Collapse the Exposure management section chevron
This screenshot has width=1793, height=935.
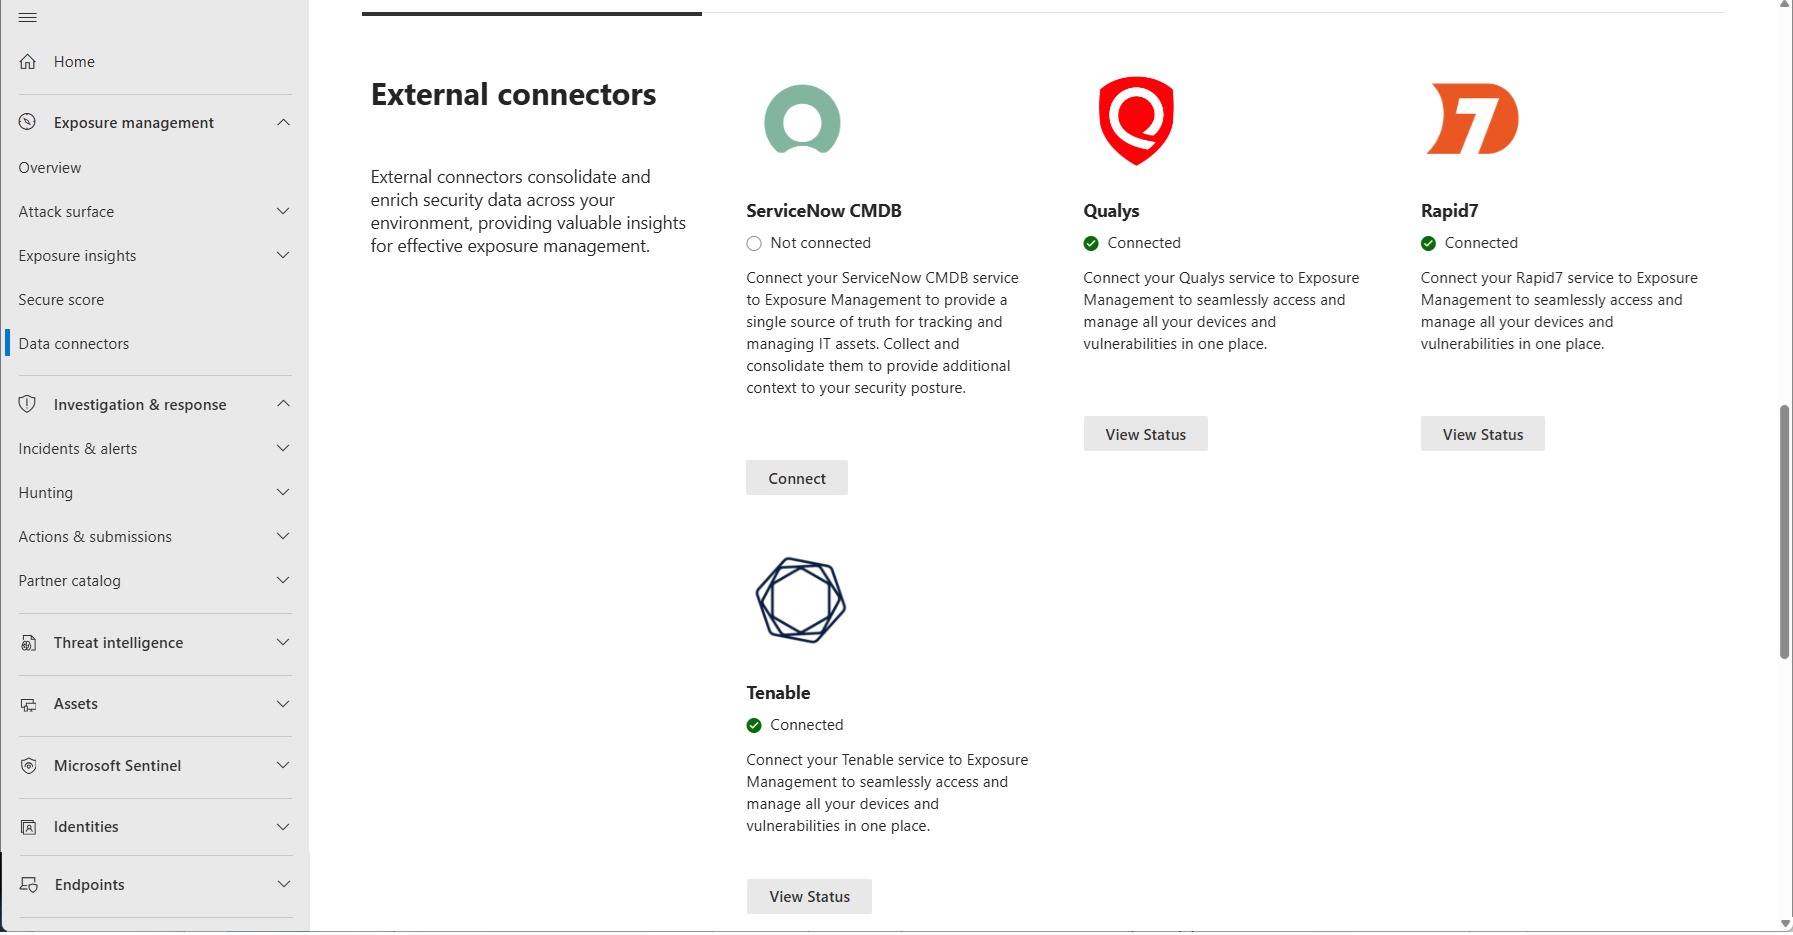(283, 122)
